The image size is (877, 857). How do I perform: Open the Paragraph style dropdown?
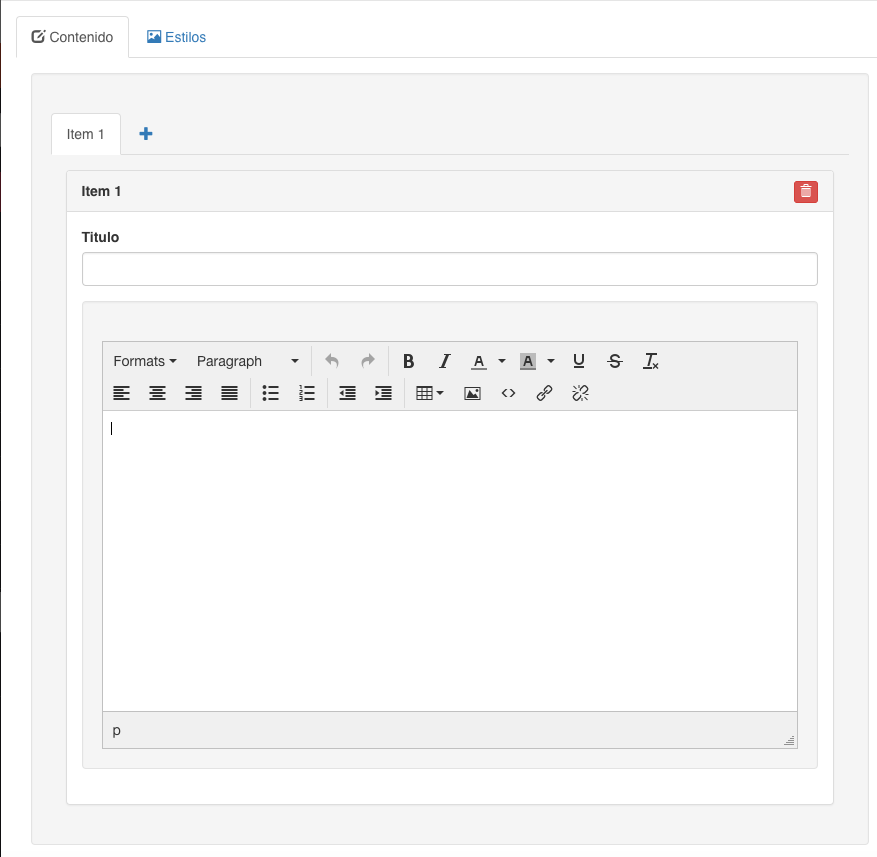pos(247,361)
